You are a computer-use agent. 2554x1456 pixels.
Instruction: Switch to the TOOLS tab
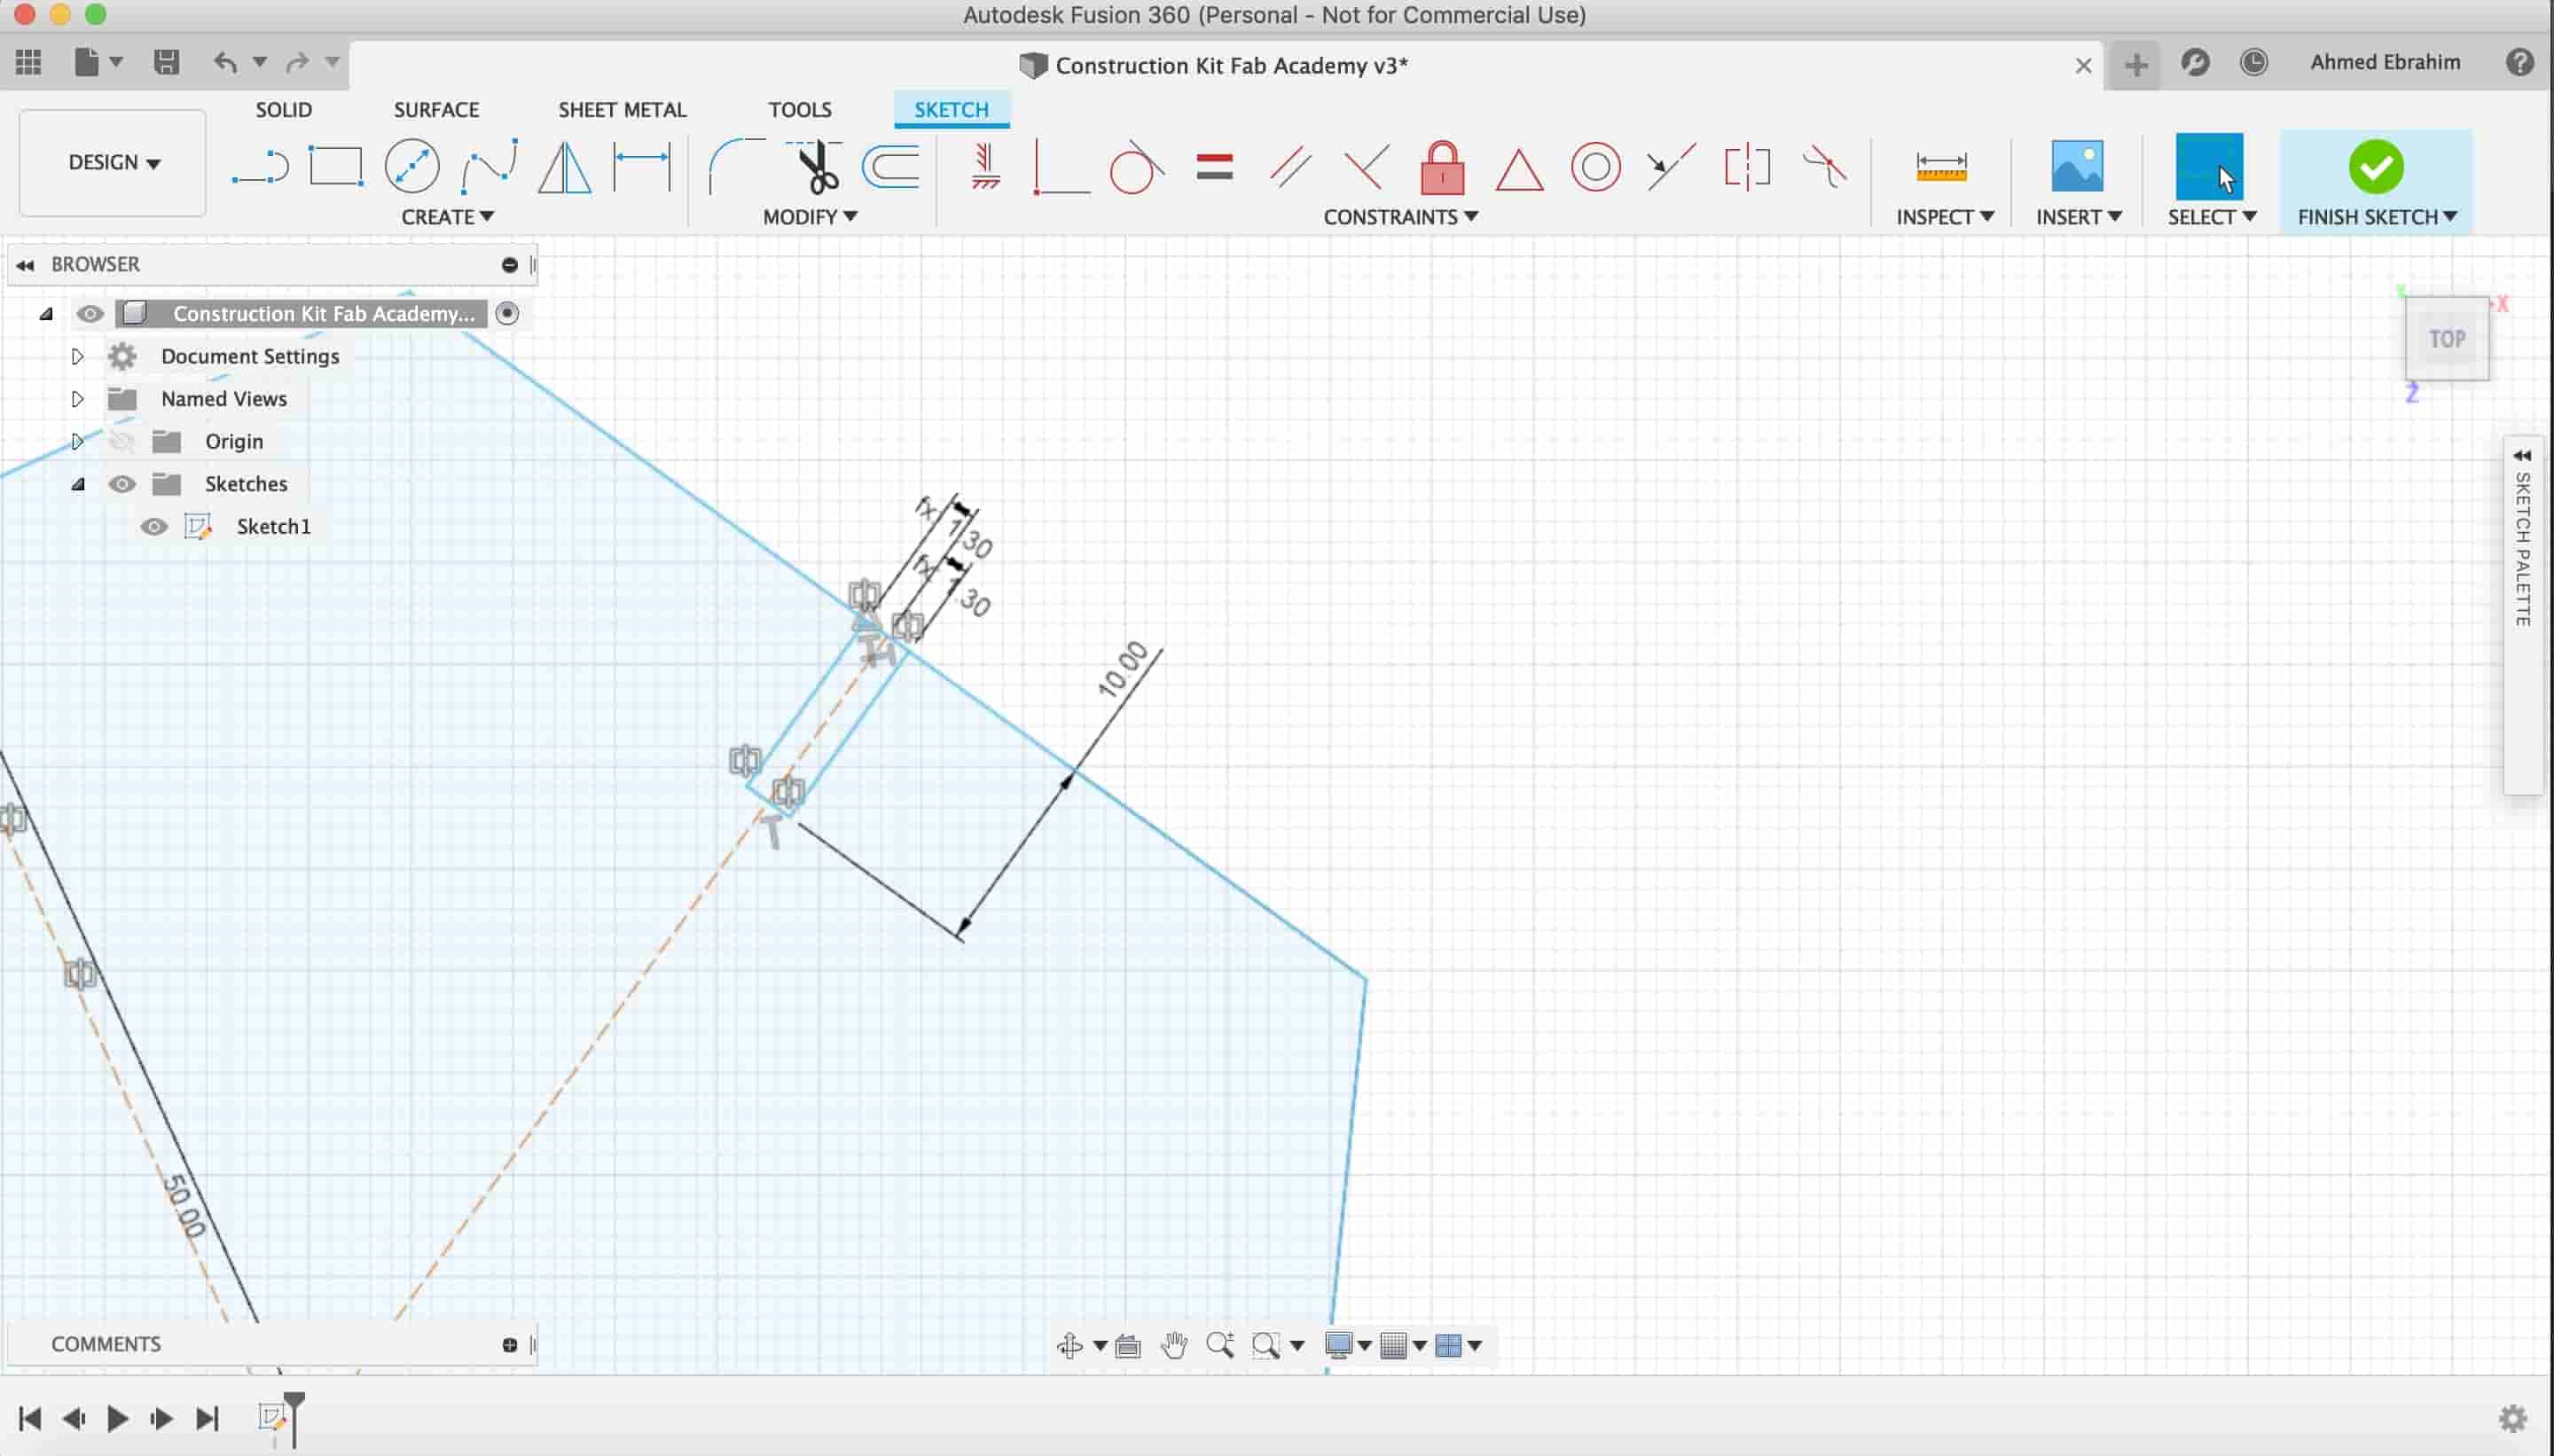point(800,110)
